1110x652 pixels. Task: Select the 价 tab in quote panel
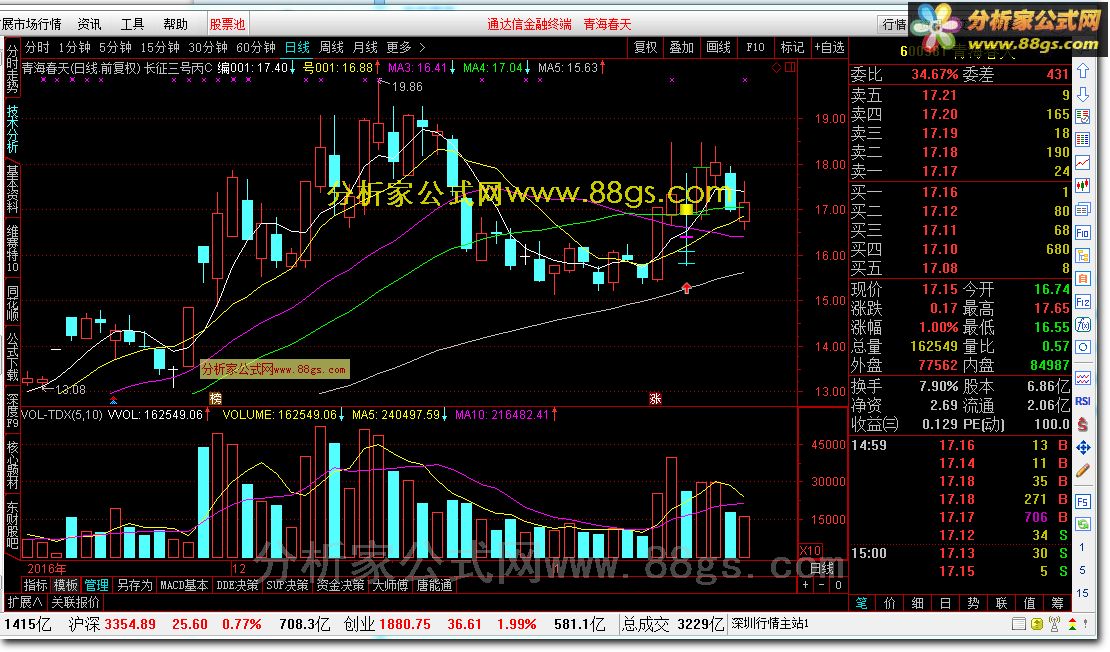click(890, 603)
